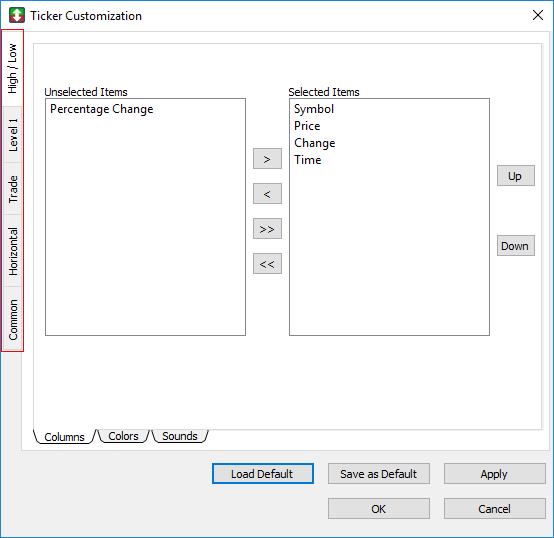
Task: Select Percentage Change in Unselected Items
Action: coord(101,109)
